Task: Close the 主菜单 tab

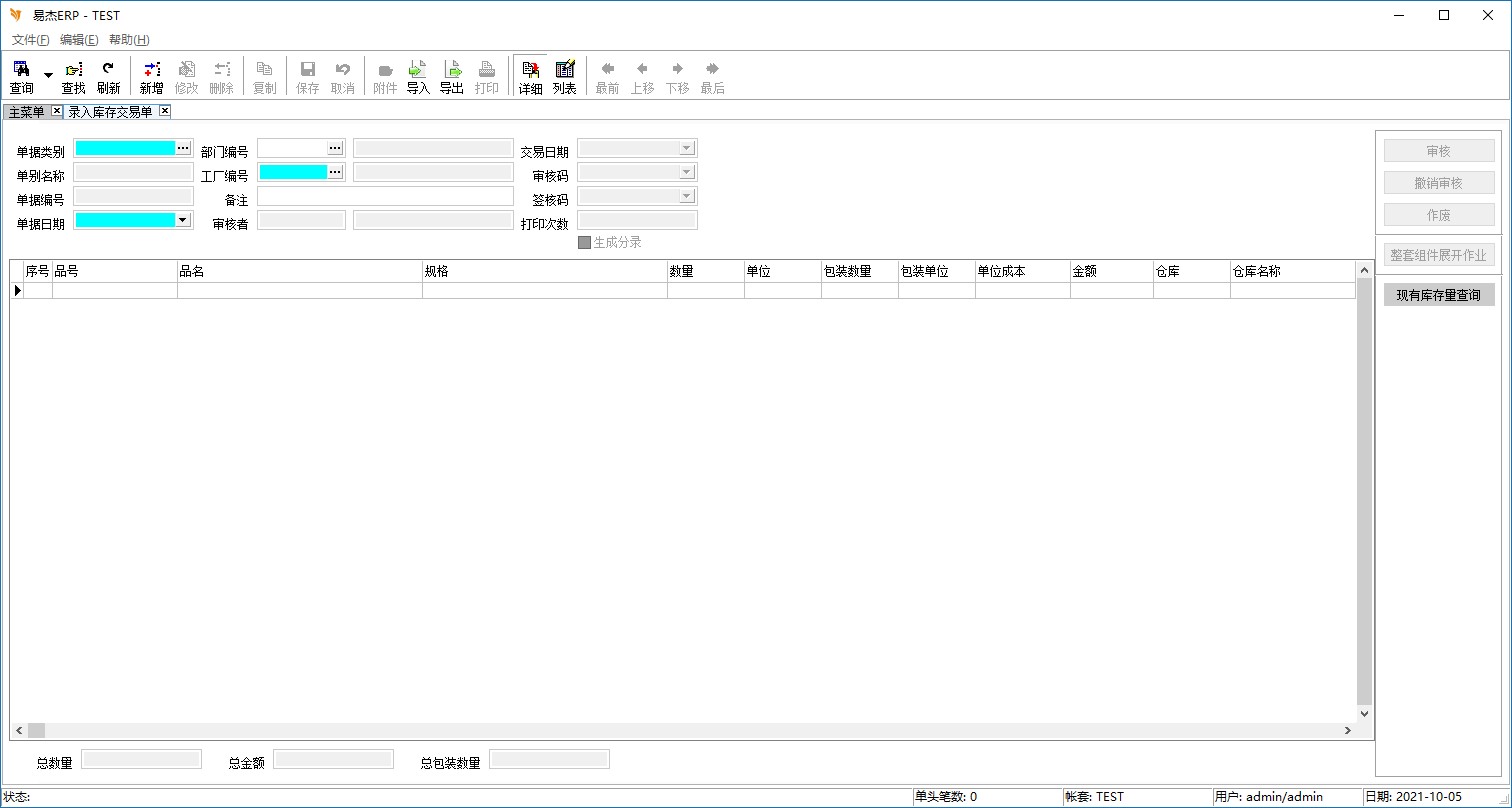Action: 56,111
